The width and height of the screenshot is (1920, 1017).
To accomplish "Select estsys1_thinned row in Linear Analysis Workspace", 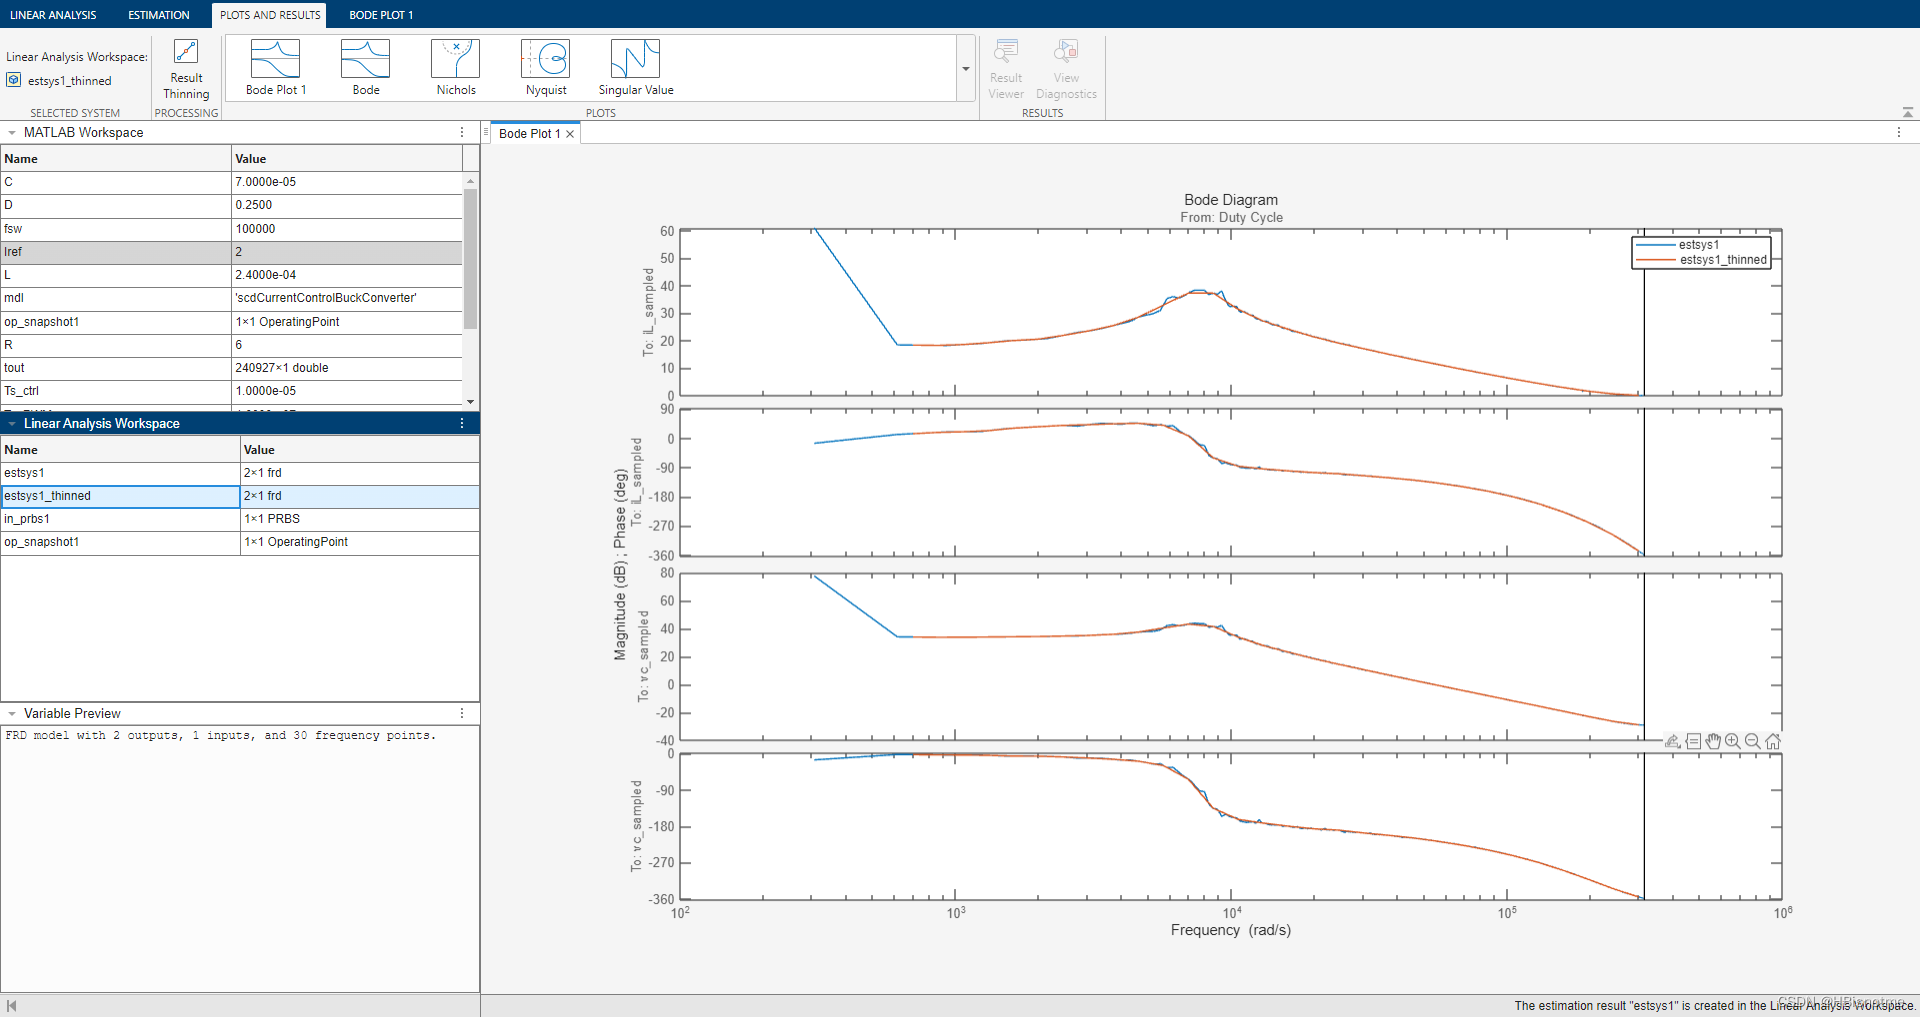I will click(x=240, y=496).
